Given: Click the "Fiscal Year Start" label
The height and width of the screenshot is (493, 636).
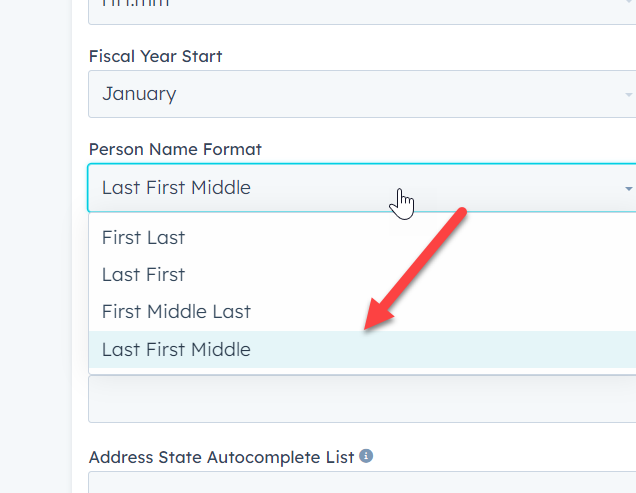Looking at the screenshot, I should pyautogui.click(x=155, y=56).
